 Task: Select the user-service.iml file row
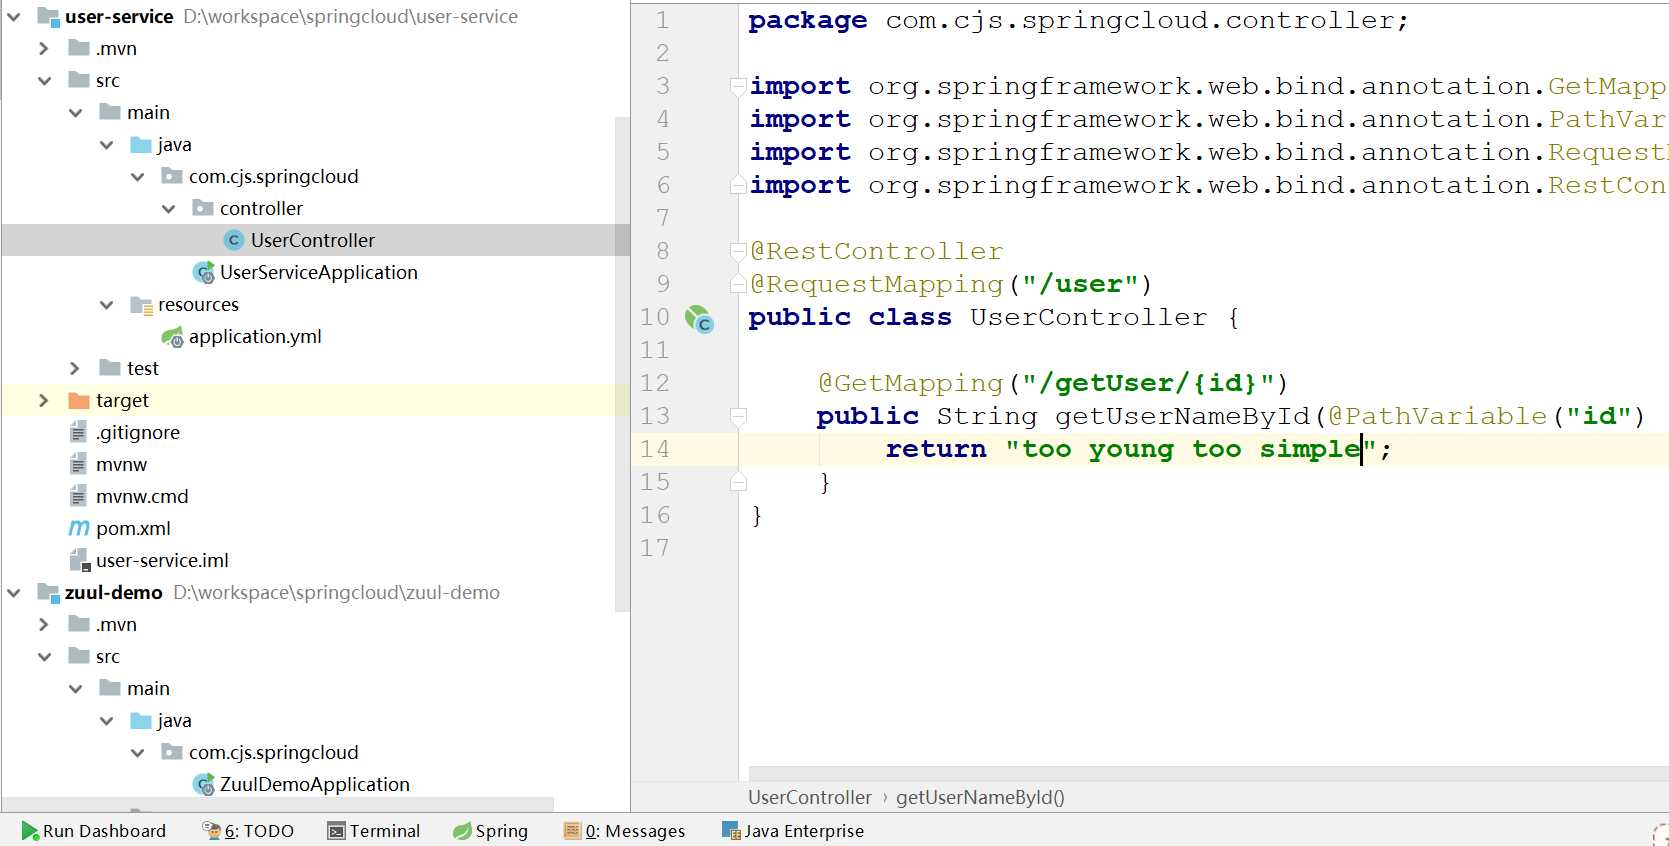click(315, 560)
